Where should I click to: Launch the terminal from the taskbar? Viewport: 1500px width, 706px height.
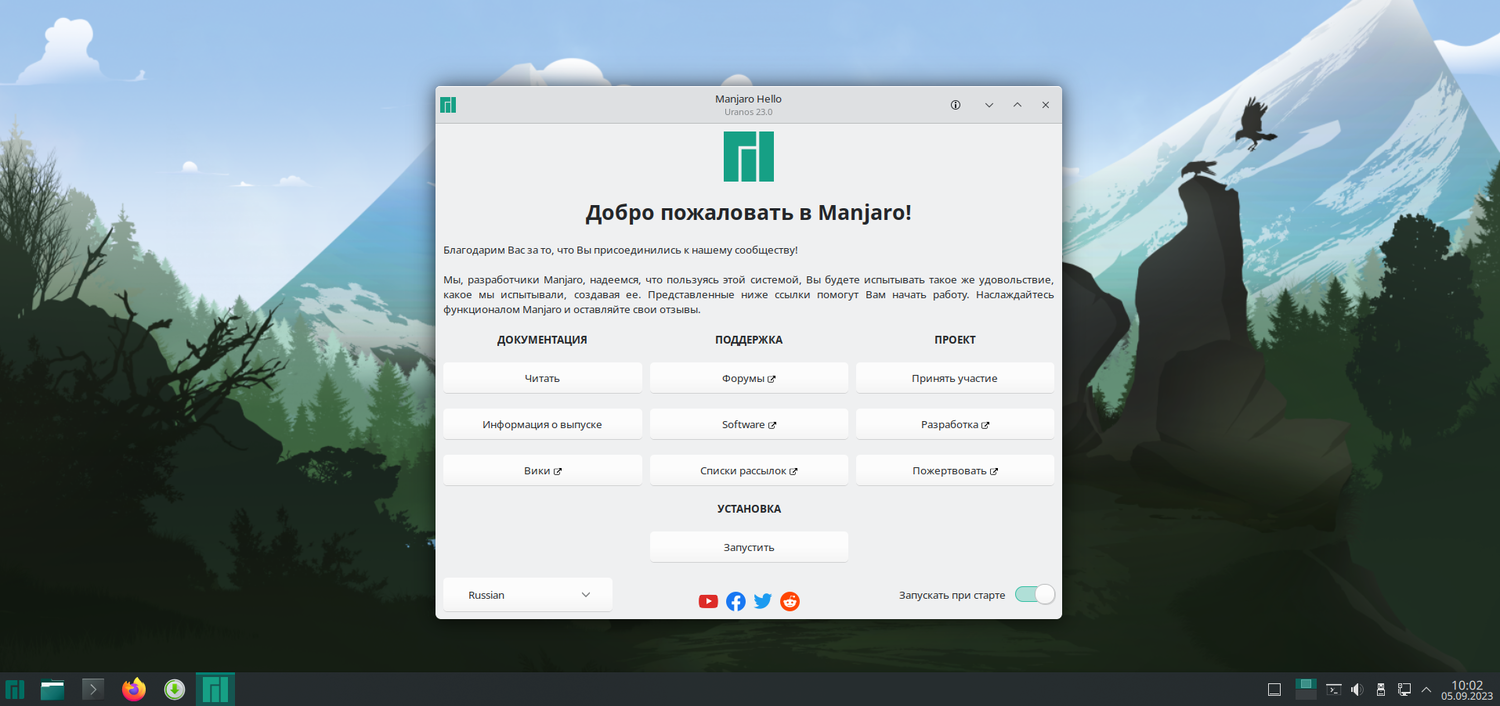click(x=93, y=689)
